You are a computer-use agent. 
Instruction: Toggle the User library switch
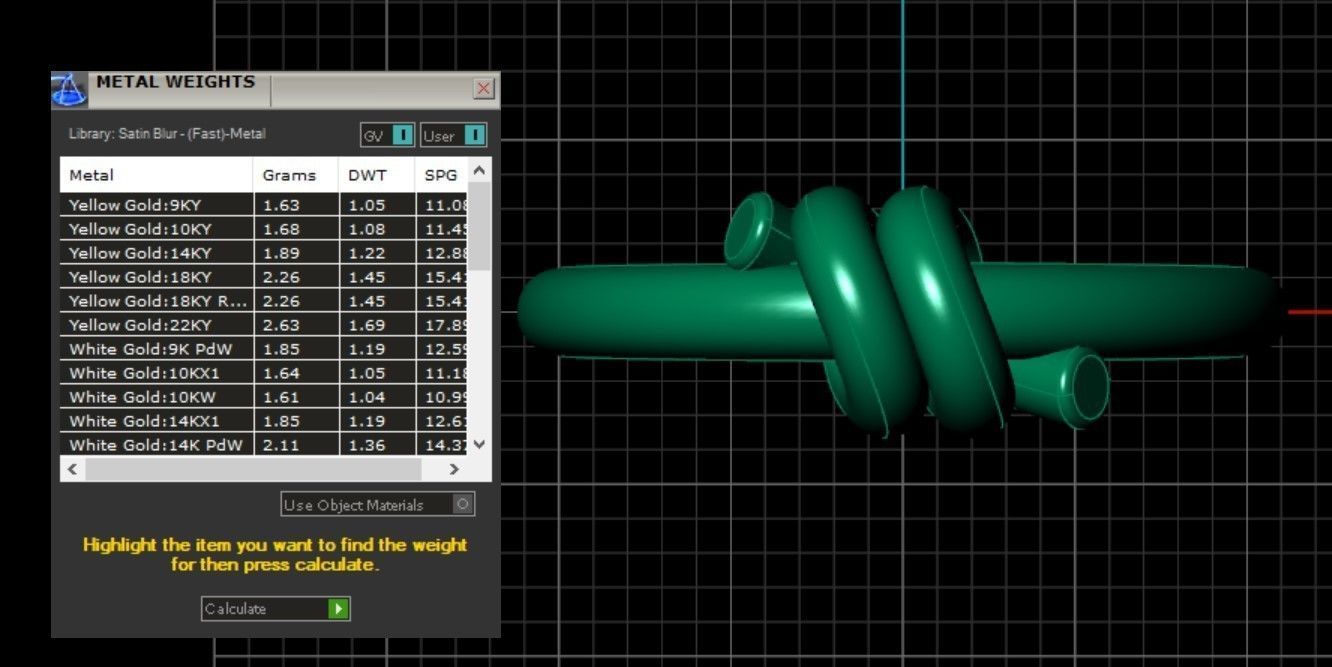(x=453, y=135)
